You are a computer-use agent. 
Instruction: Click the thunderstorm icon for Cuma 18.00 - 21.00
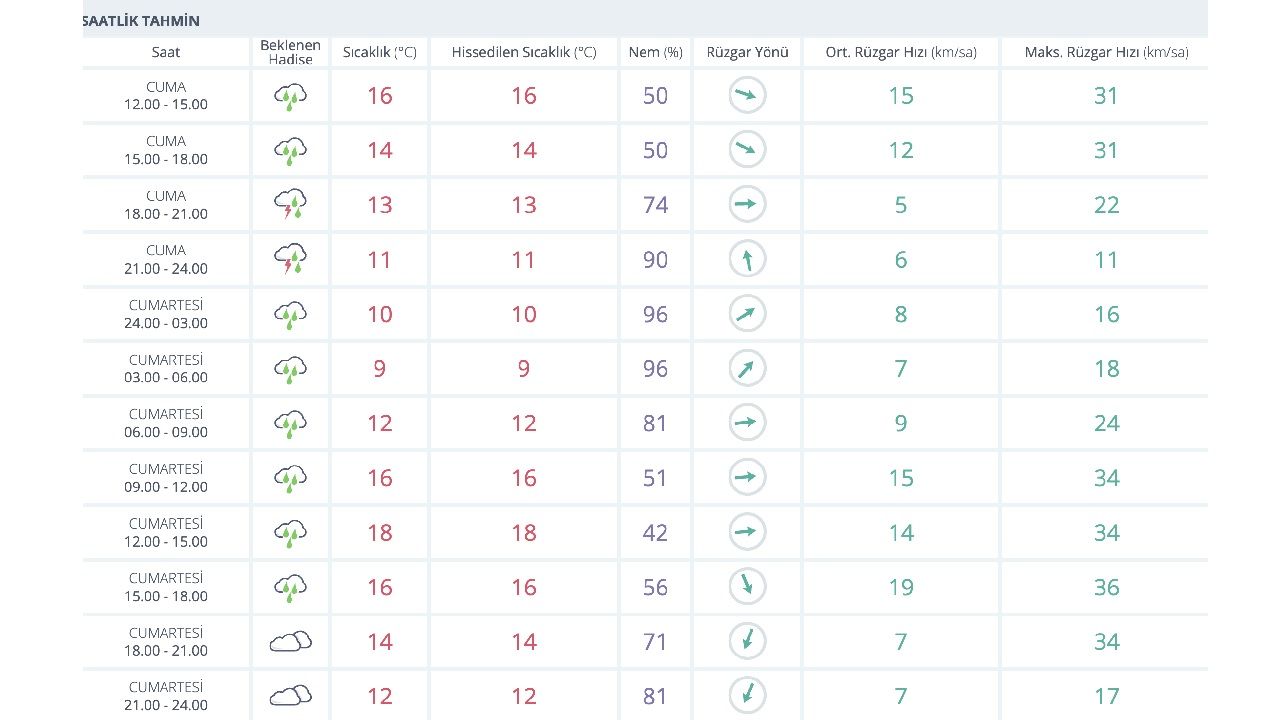coord(290,205)
